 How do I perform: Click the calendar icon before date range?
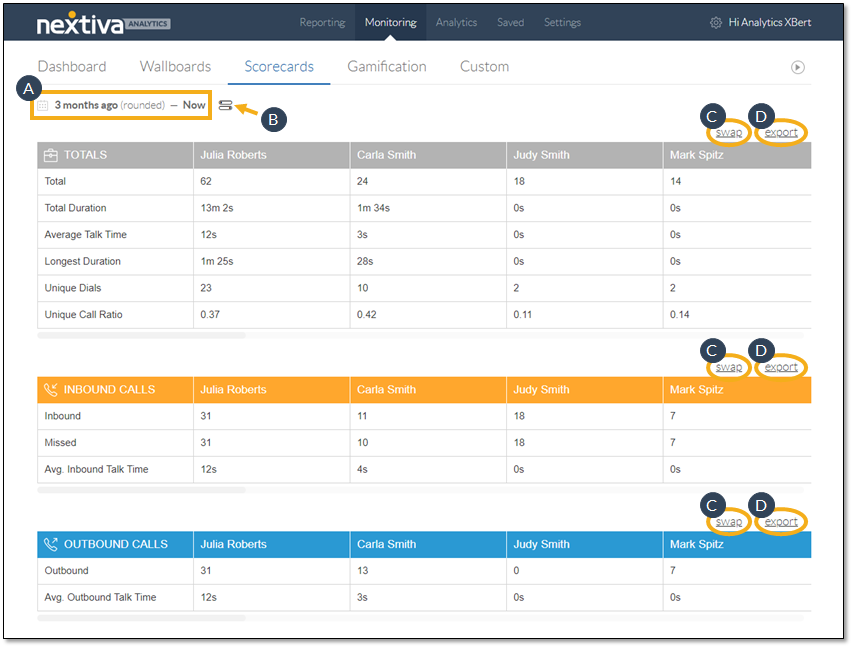click(x=43, y=105)
